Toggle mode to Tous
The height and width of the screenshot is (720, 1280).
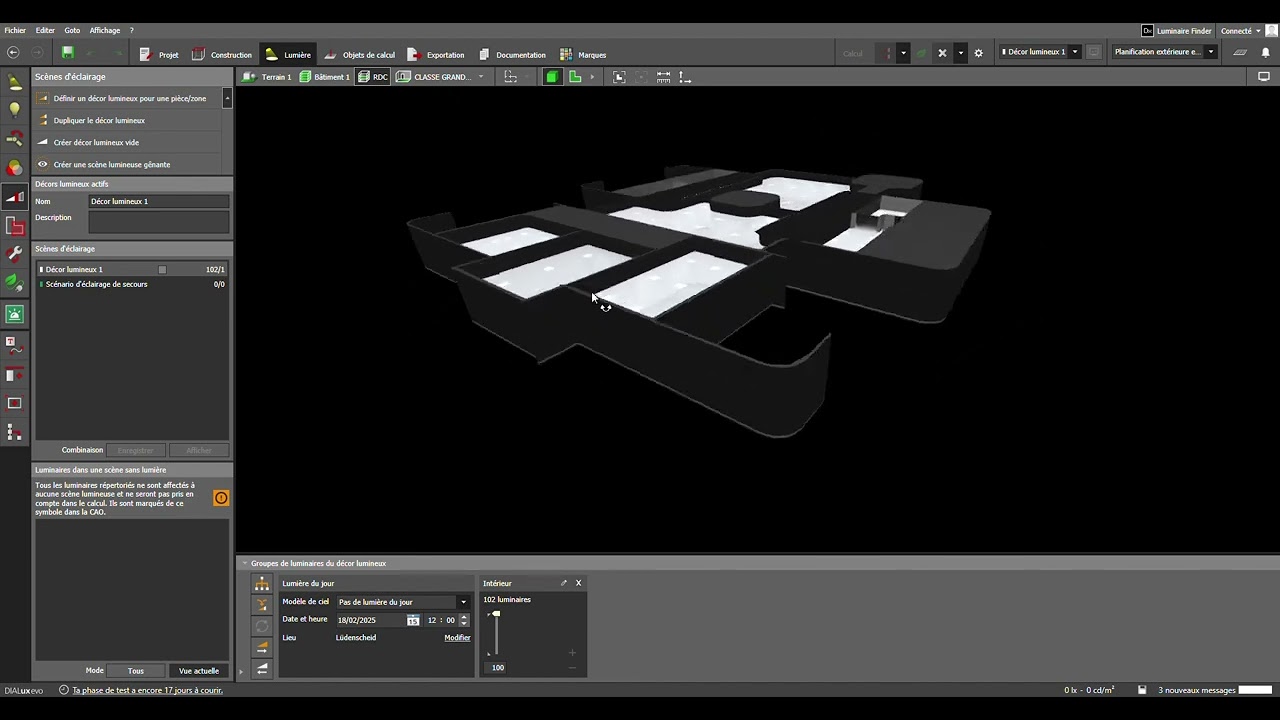tap(136, 671)
